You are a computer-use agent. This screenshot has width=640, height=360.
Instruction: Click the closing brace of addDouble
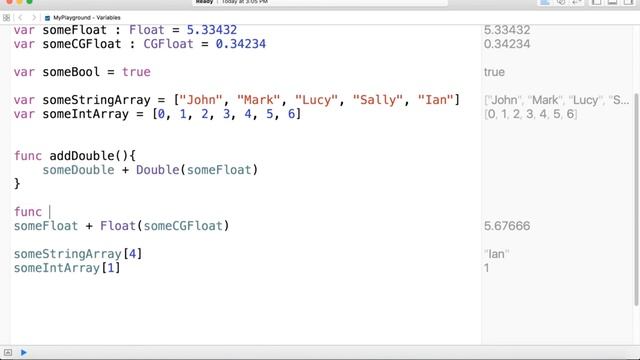pos(17,184)
